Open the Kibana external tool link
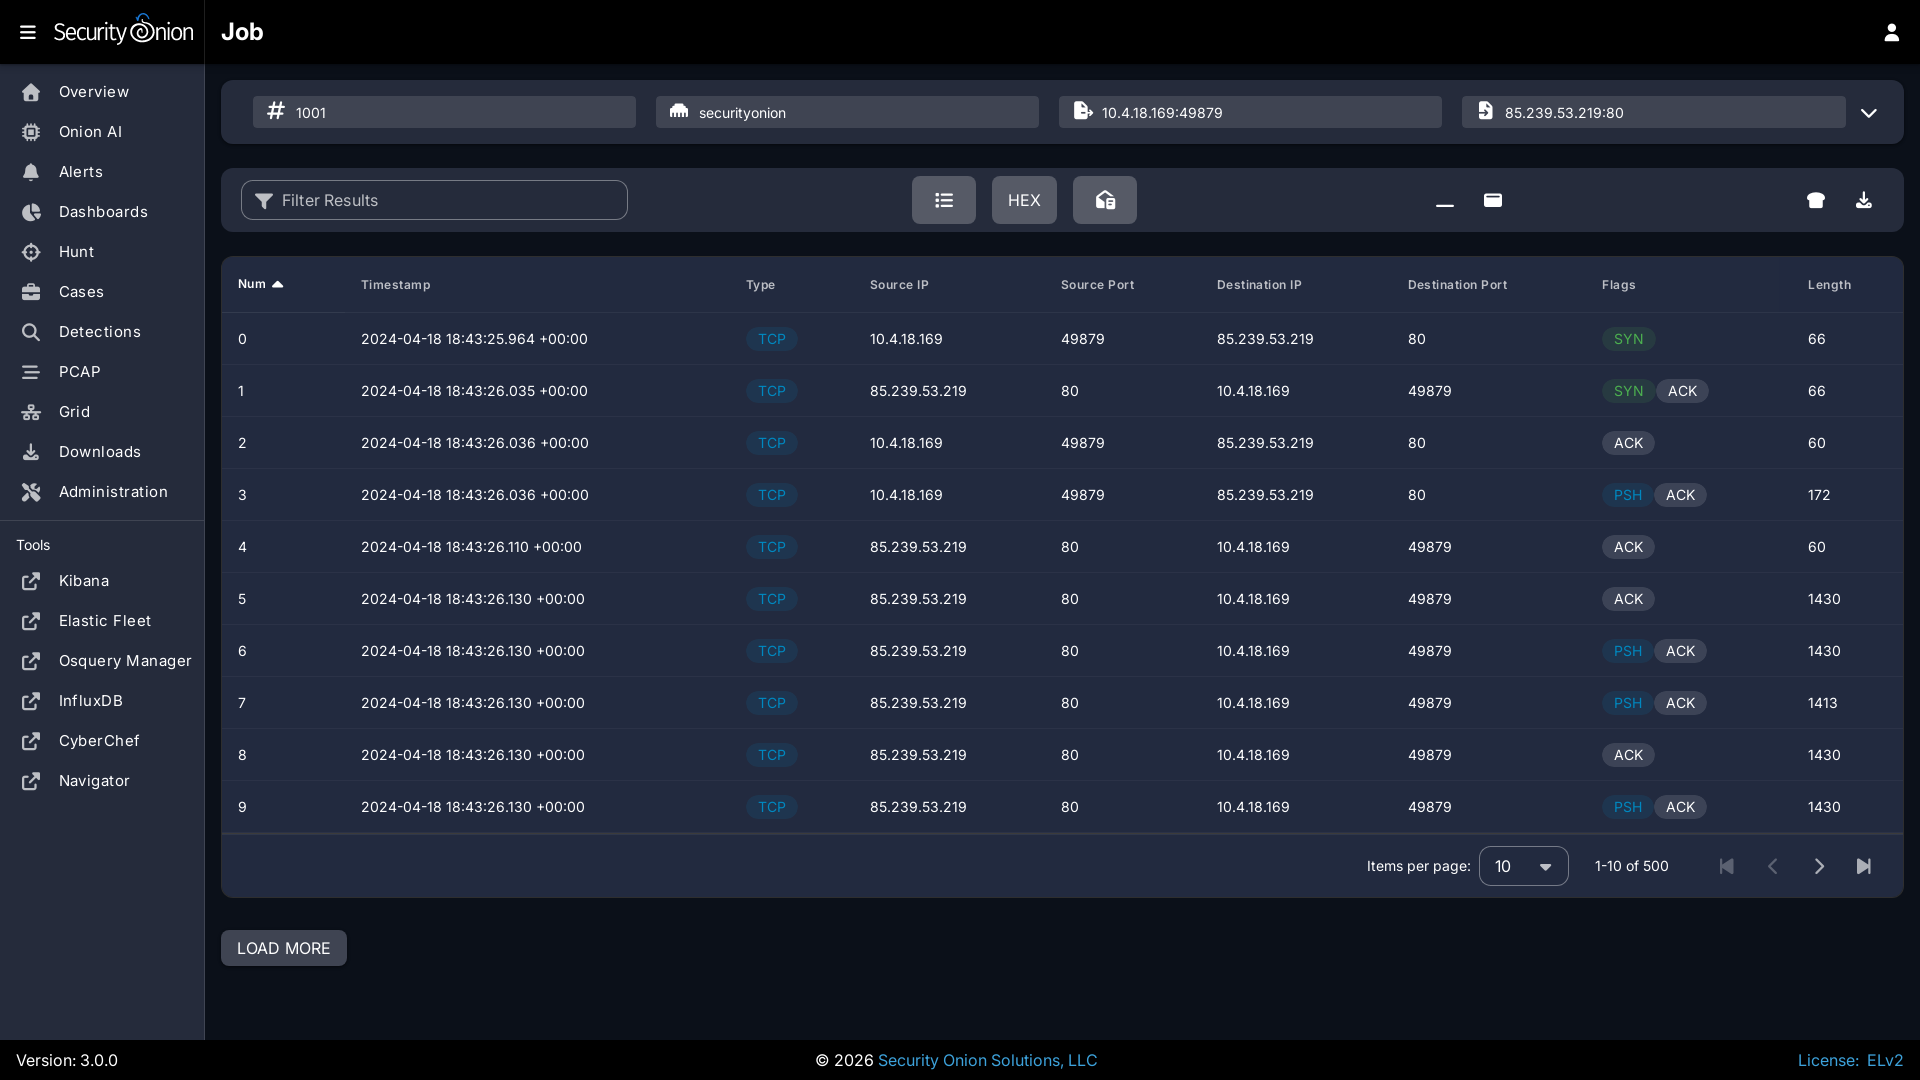Screen dimensions: 1920x1080 [84, 581]
